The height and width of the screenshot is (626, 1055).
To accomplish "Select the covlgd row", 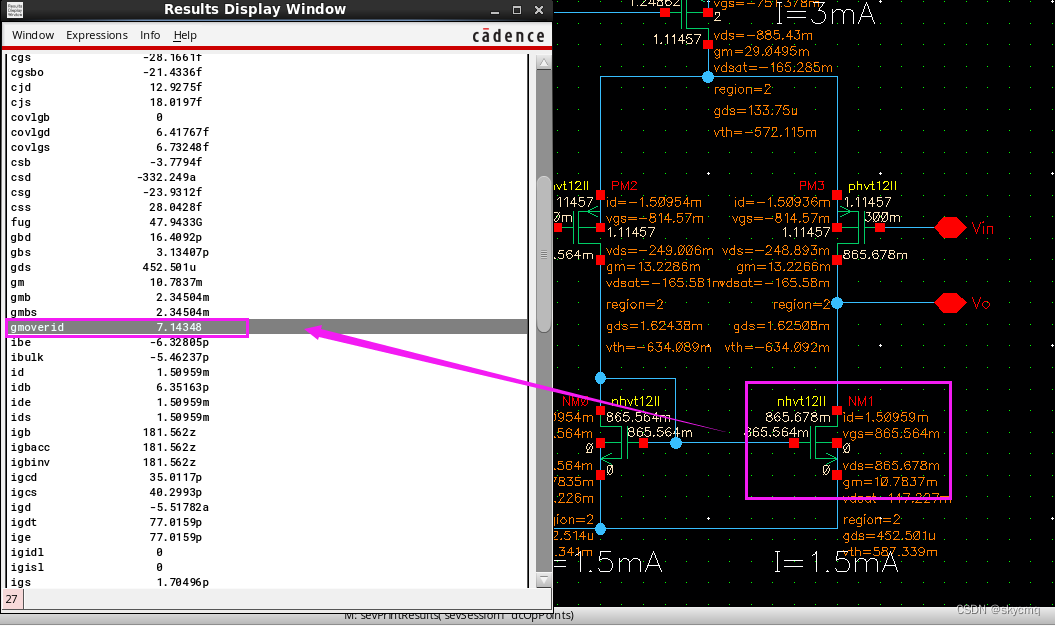I will (266, 132).
